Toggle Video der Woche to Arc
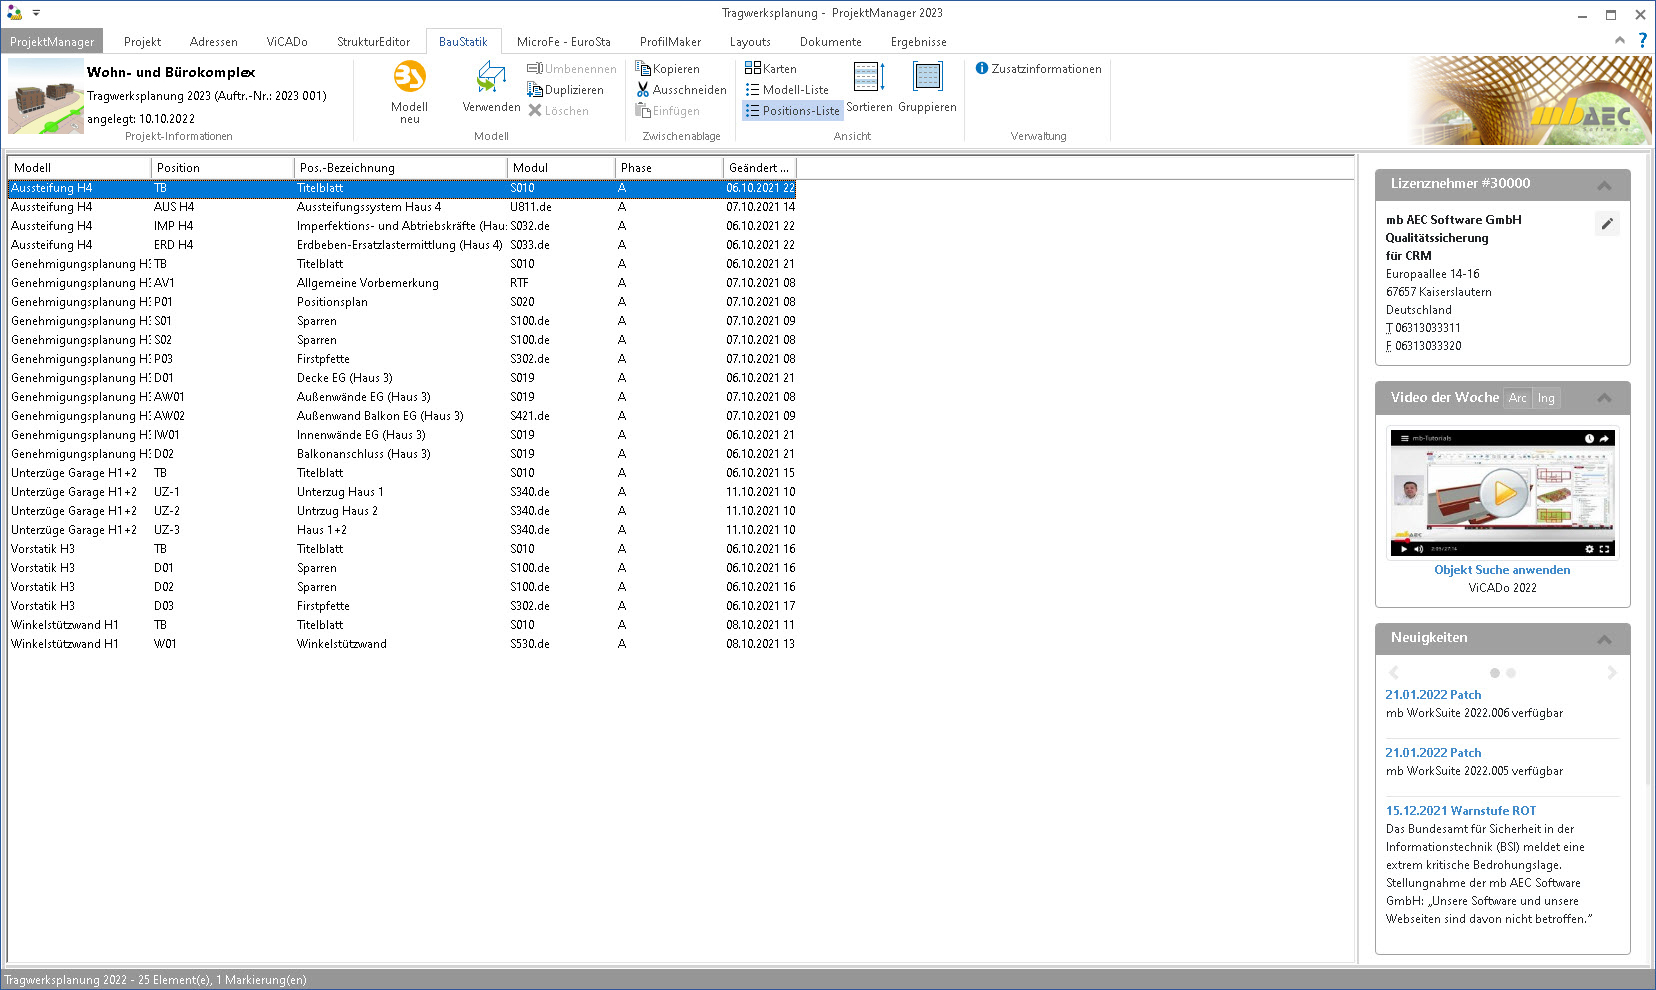 pyautogui.click(x=1517, y=398)
